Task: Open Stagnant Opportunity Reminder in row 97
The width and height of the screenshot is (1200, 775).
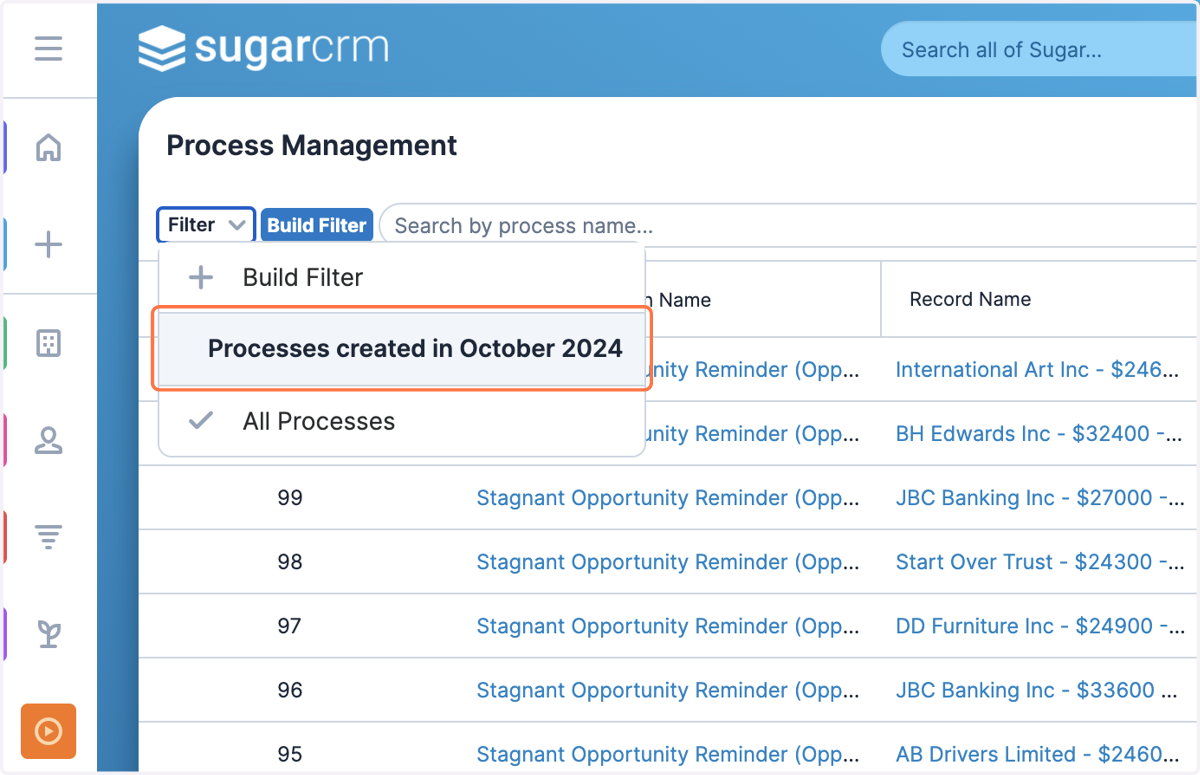Action: (x=667, y=626)
